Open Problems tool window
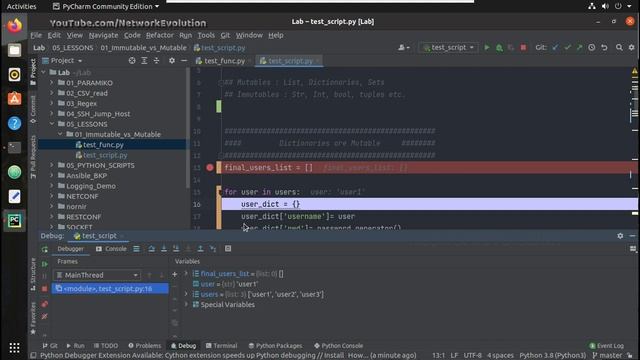Image resolution: width=640 pixels, height=360 pixels. [144, 346]
